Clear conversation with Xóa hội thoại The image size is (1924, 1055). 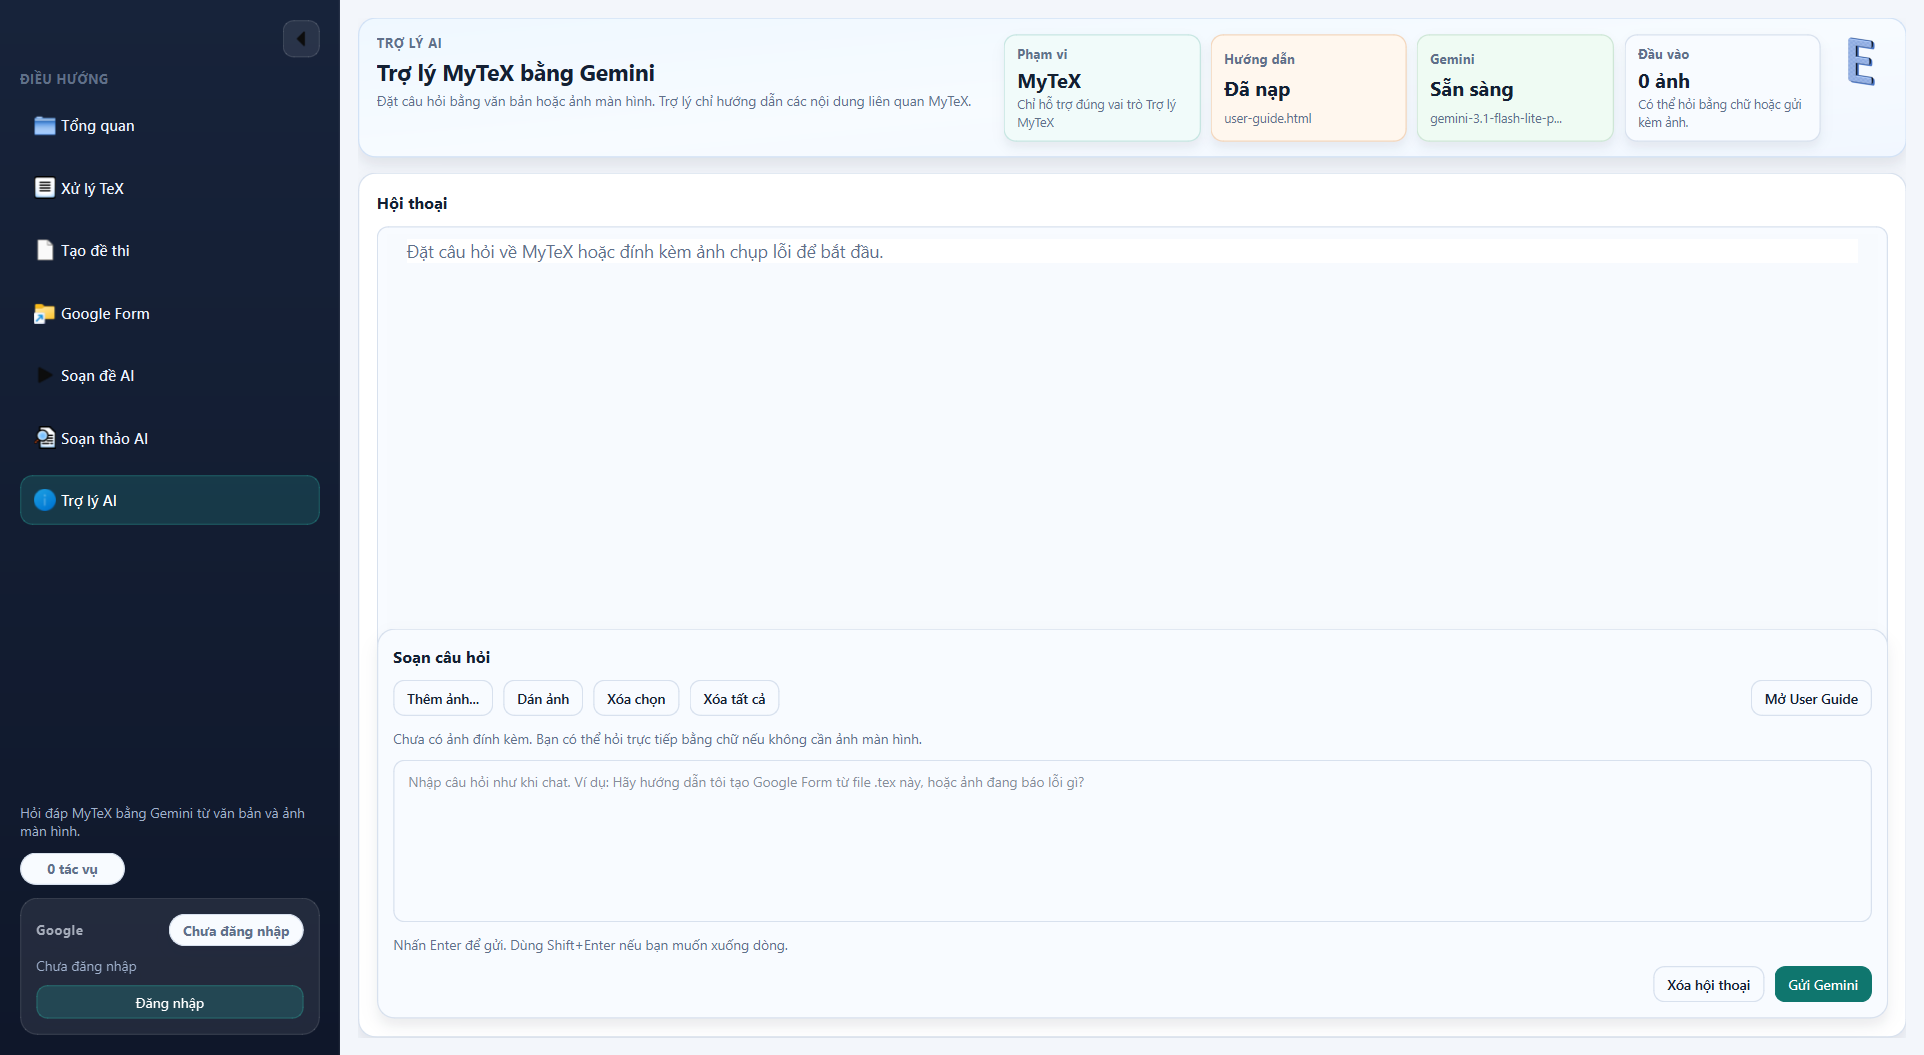pyautogui.click(x=1708, y=985)
